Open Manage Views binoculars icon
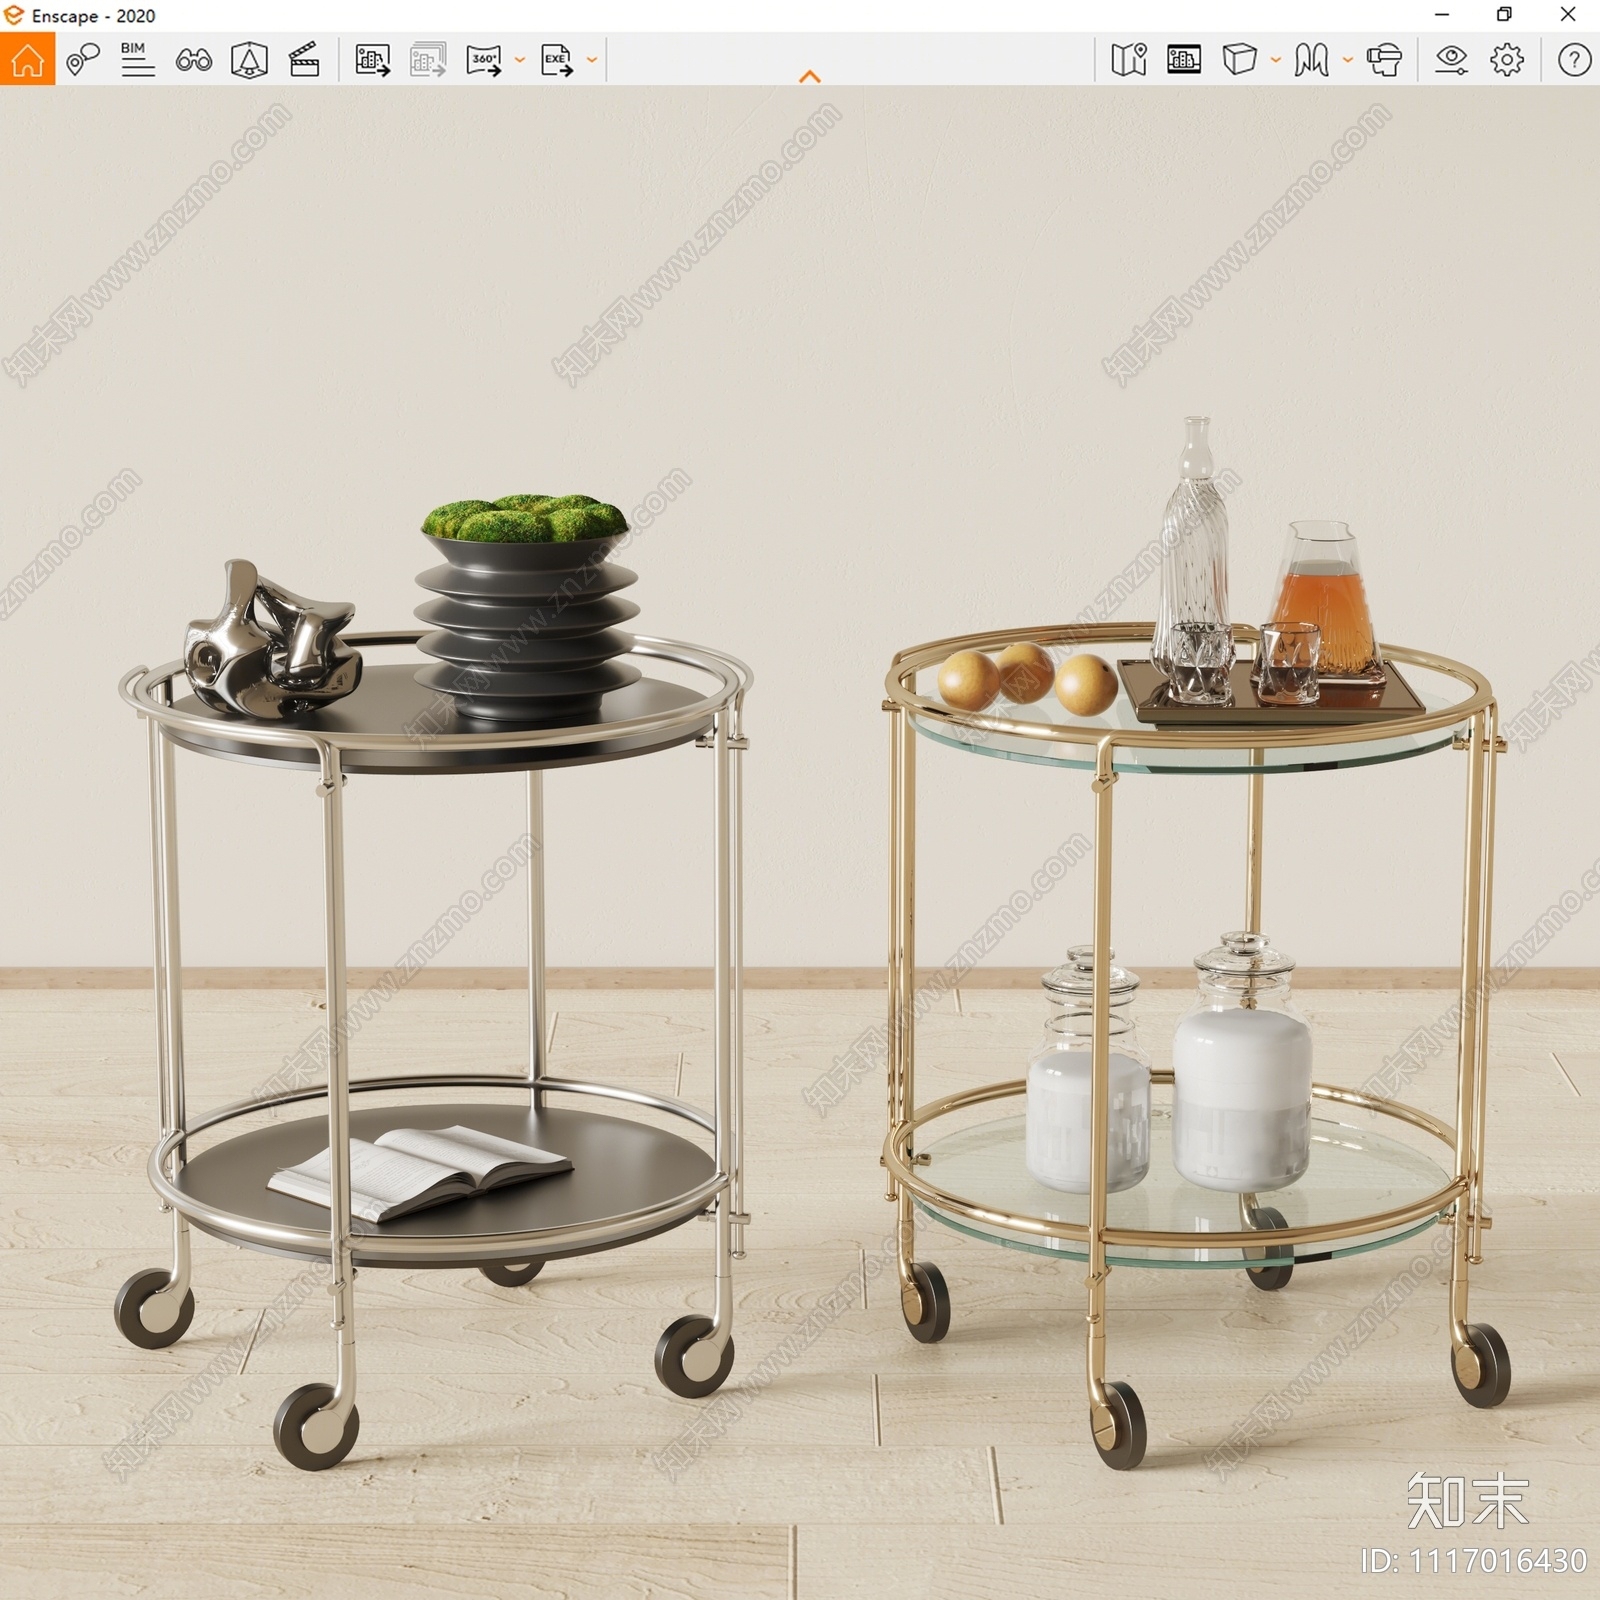Image resolution: width=1600 pixels, height=1600 pixels. point(193,61)
